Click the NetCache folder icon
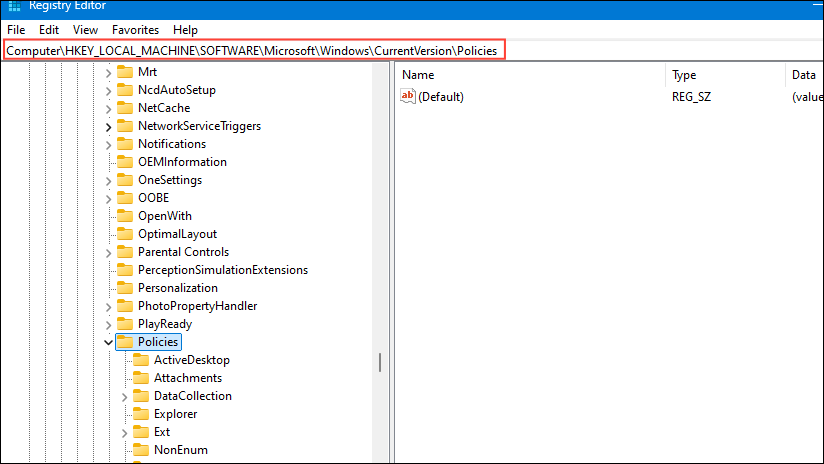The image size is (824, 464). 125,108
